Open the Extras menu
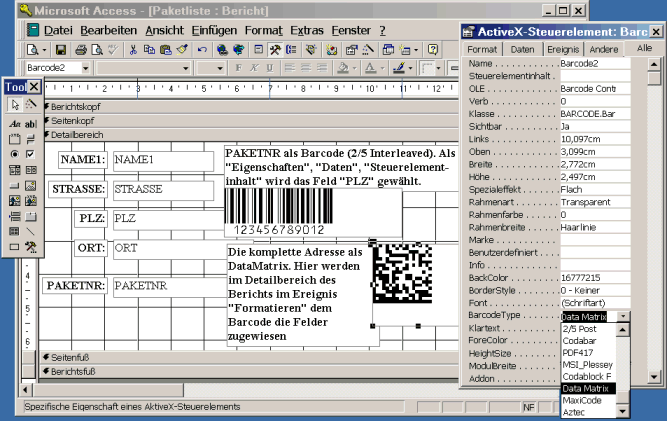The image size is (667, 421). point(307,31)
